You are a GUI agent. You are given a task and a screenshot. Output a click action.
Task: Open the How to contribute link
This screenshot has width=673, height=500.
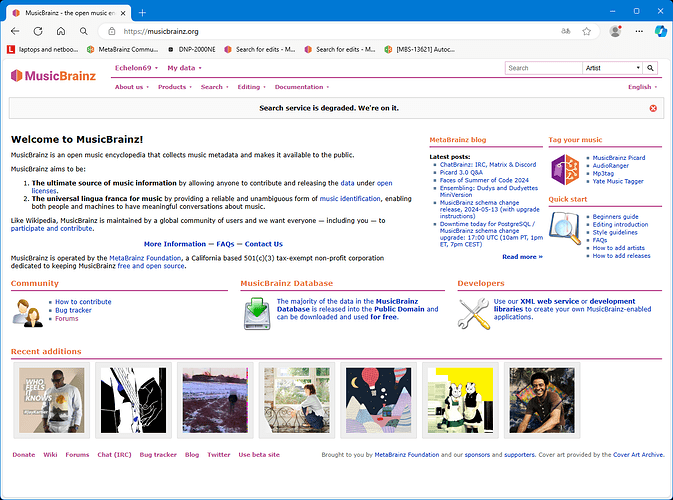(83, 302)
